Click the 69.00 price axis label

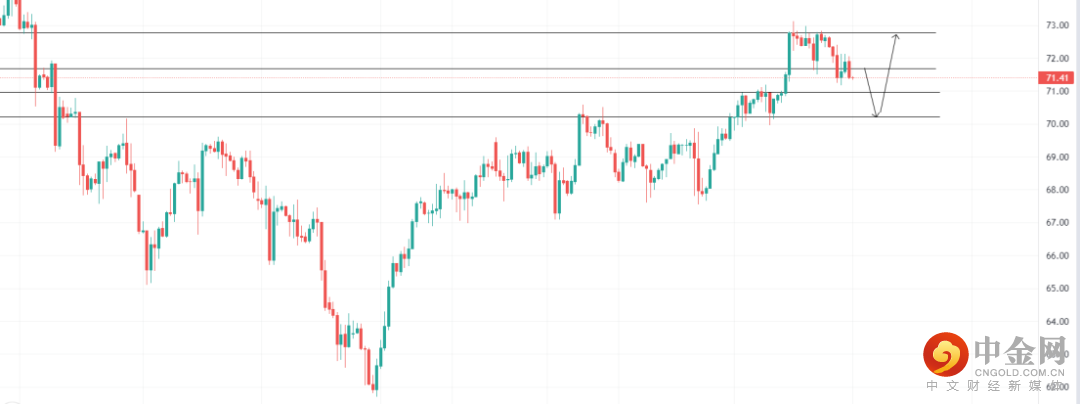tap(1057, 157)
